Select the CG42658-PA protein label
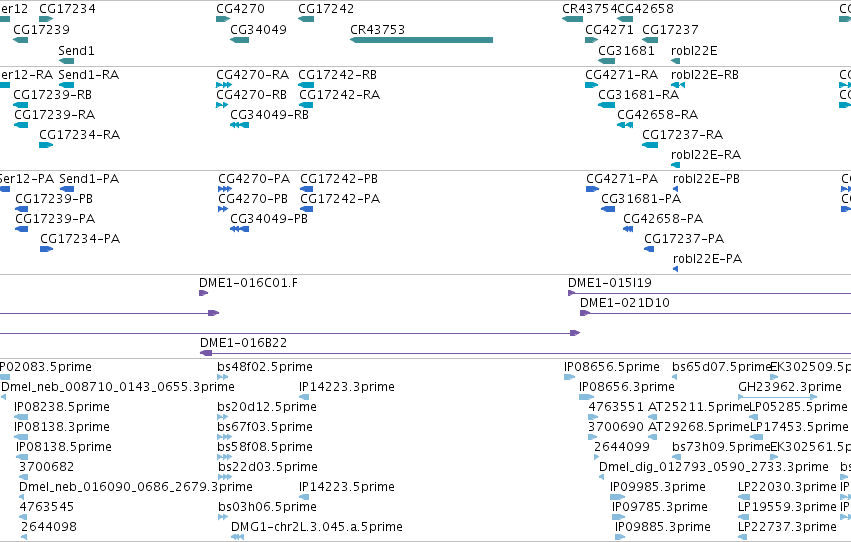 point(663,219)
